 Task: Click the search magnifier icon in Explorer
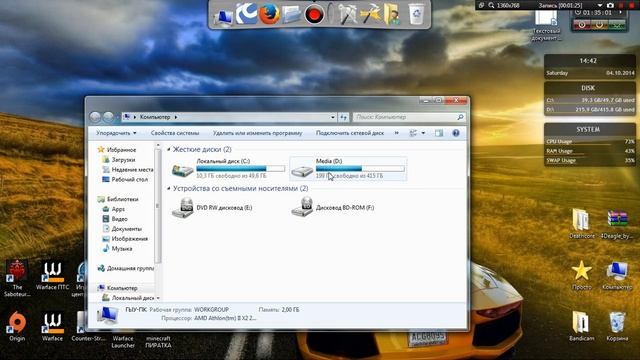tap(460, 117)
